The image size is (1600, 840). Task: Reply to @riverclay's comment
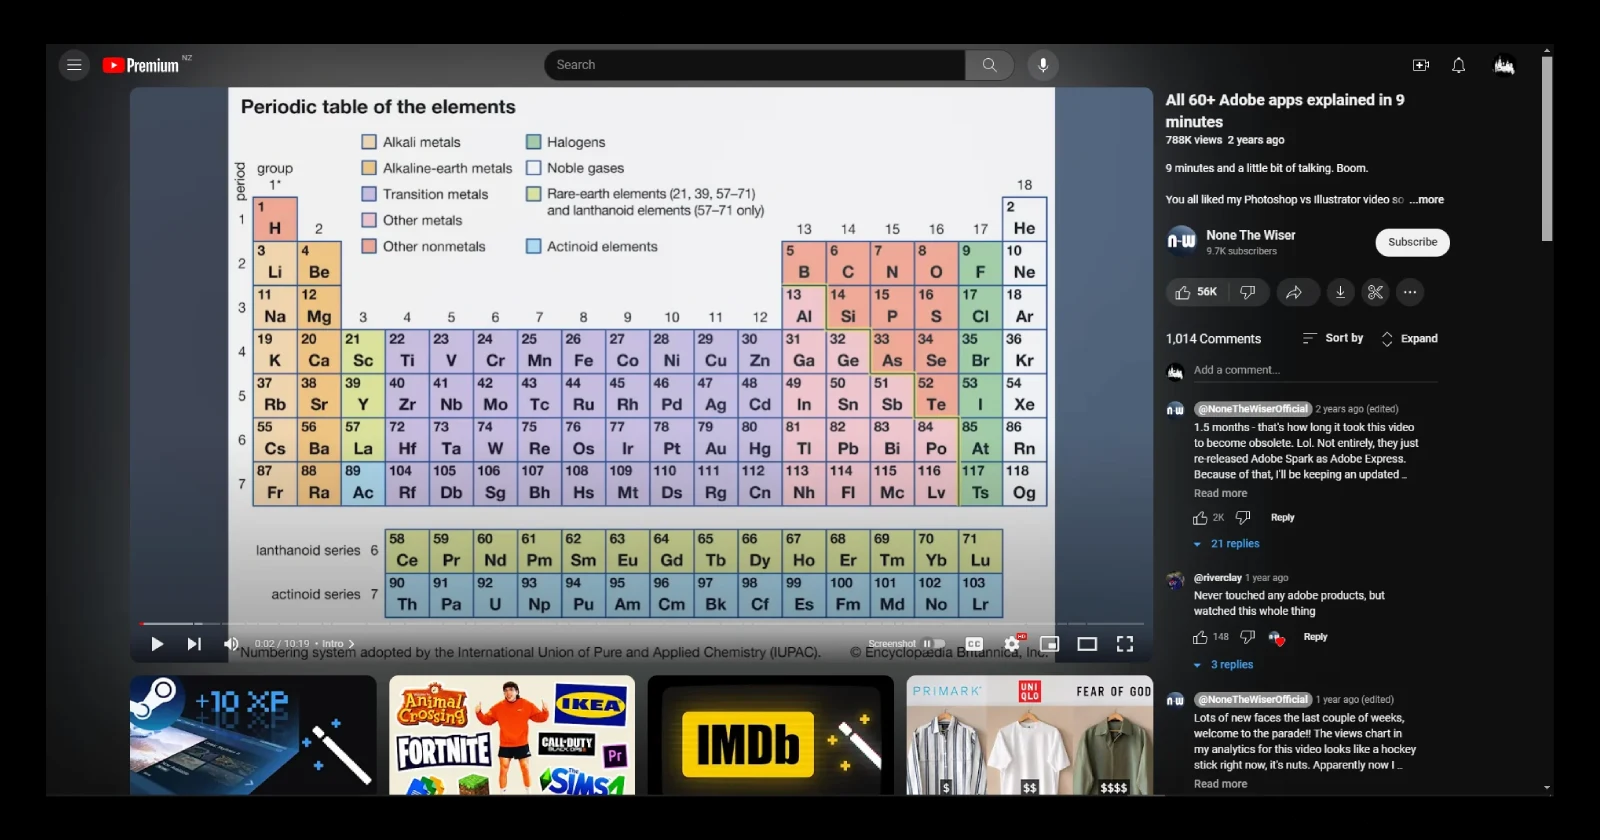[1315, 637]
